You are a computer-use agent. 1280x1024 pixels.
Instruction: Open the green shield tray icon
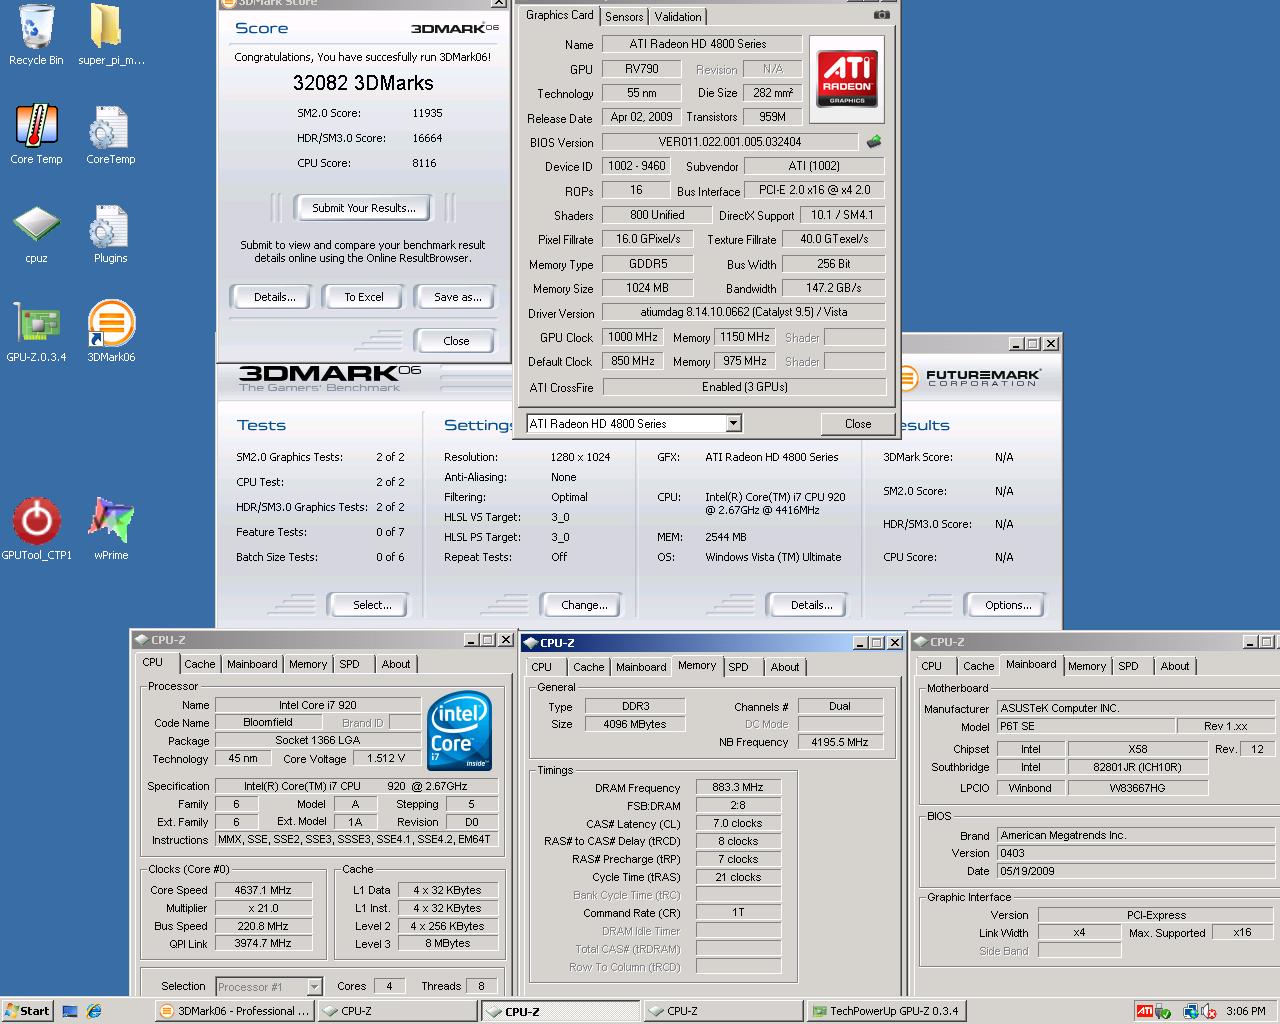click(1163, 1012)
